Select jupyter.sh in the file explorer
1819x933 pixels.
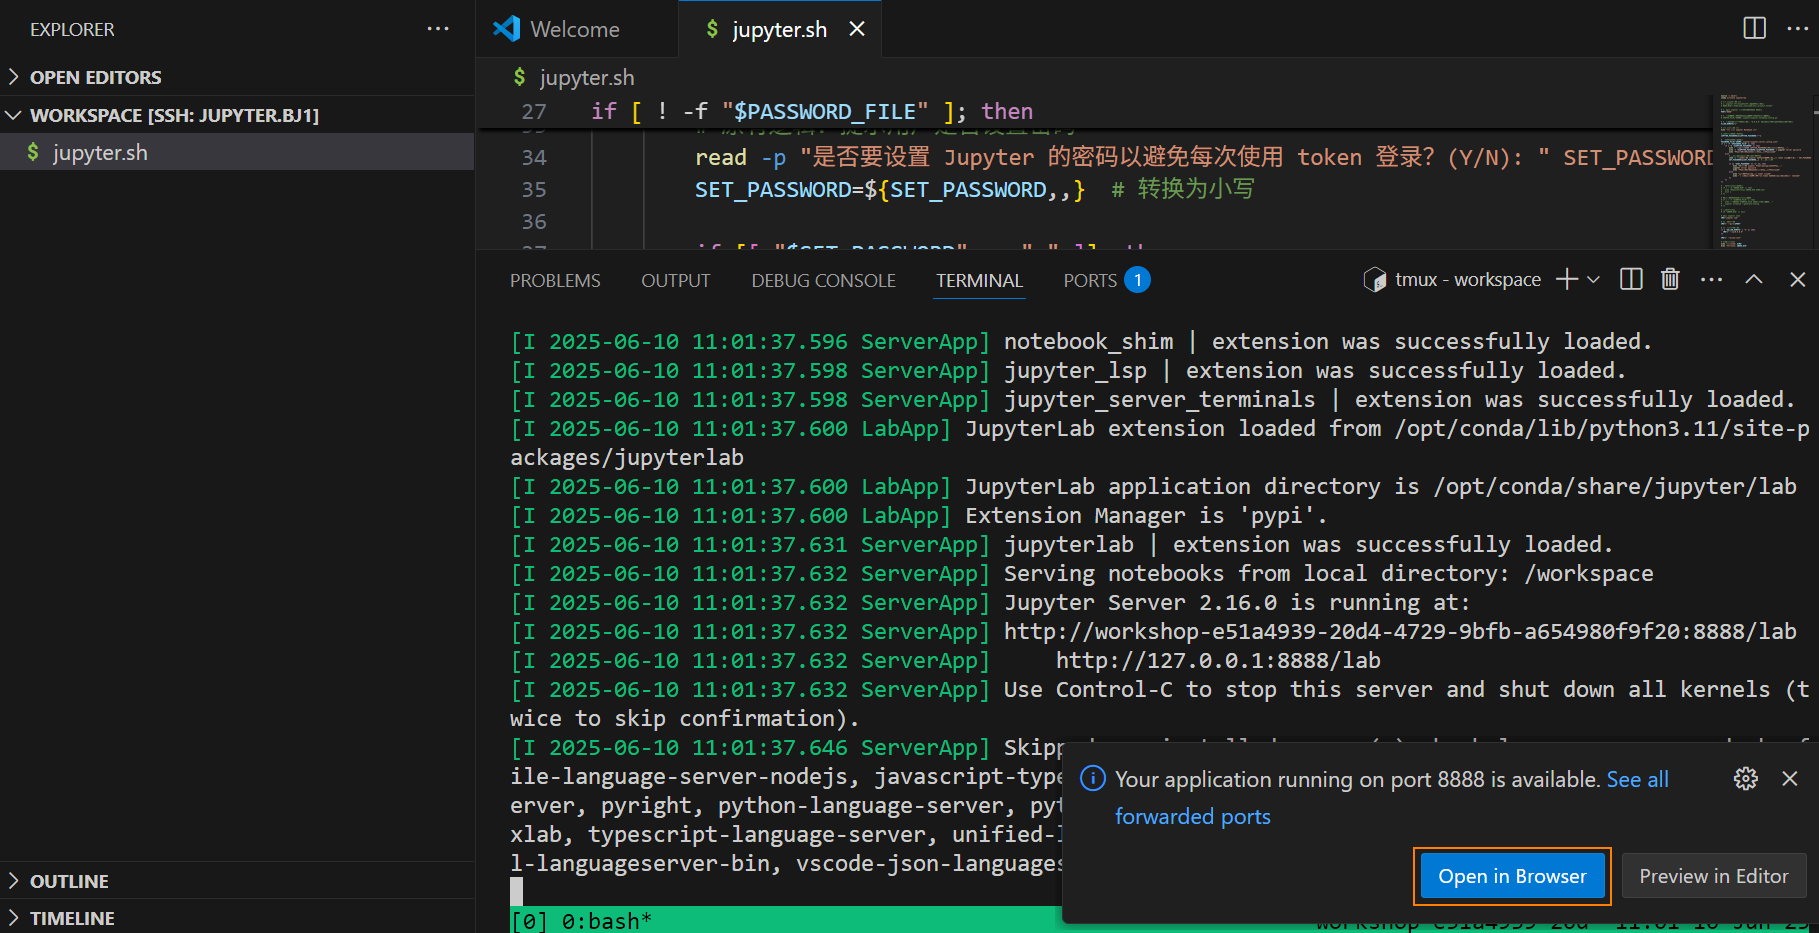(x=100, y=152)
